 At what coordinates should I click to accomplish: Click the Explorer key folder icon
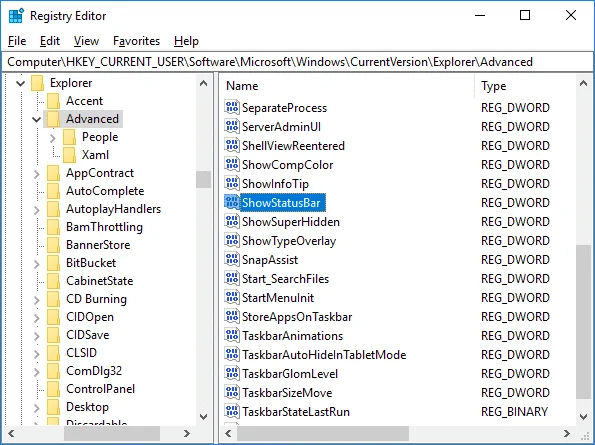click(38, 83)
